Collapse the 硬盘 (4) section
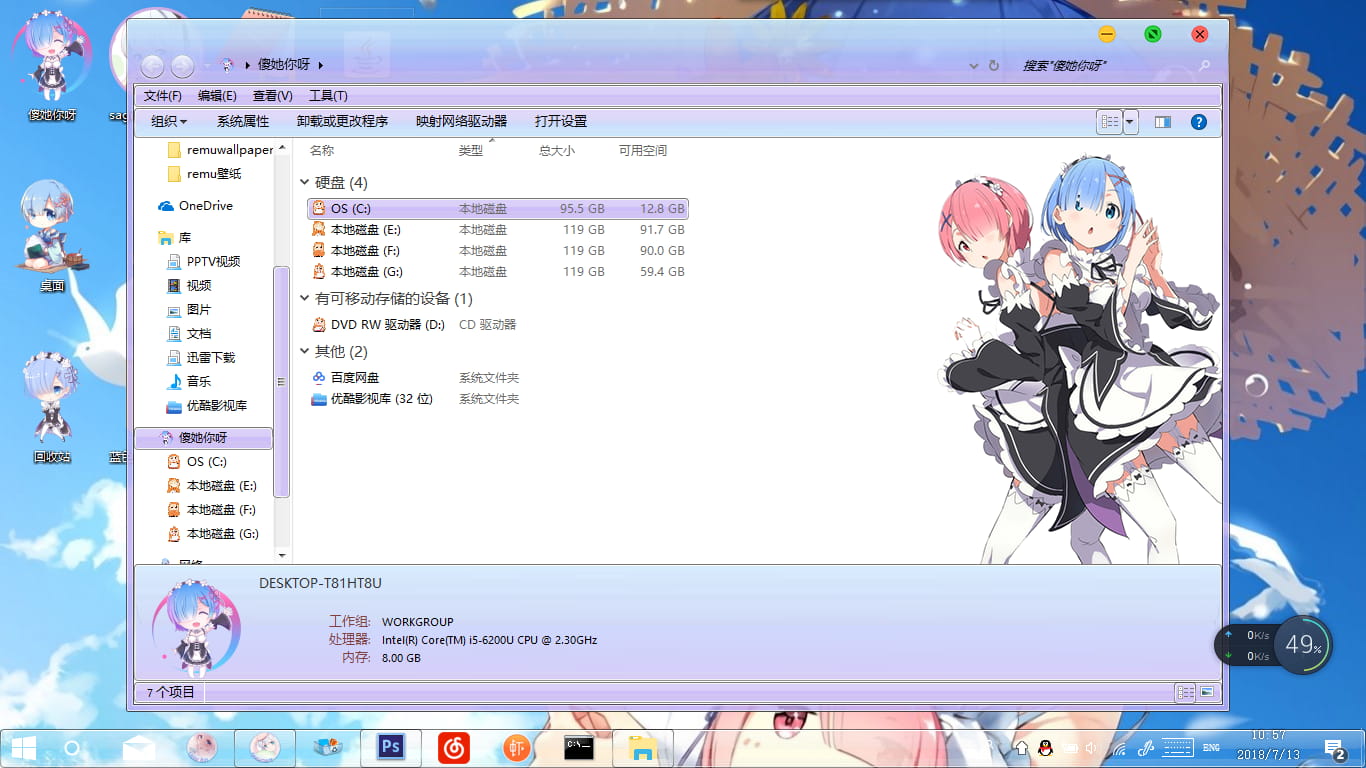This screenshot has width=1366, height=768. (305, 183)
